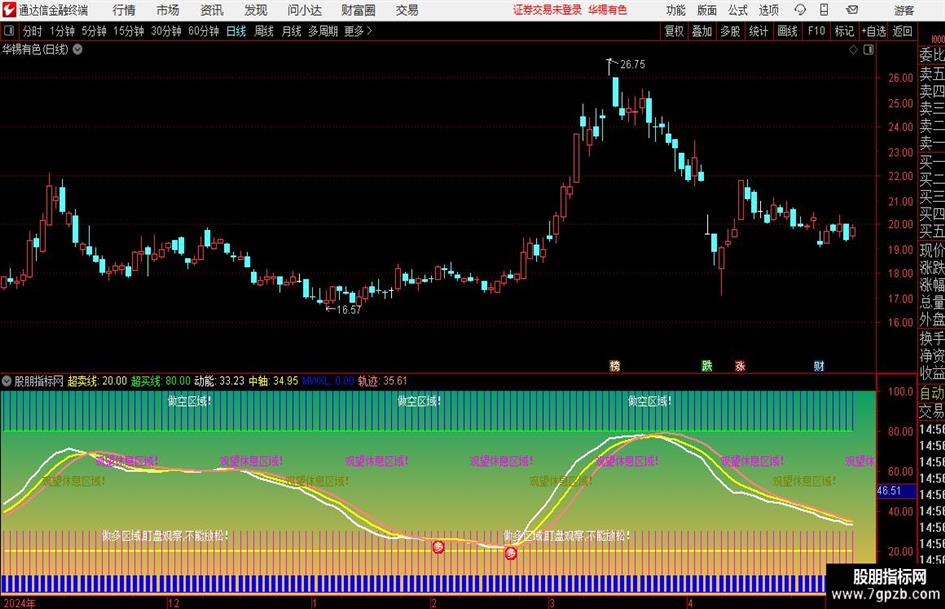Open the 资讯 menu
This screenshot has height=609, width=945.
pos(212,10)
